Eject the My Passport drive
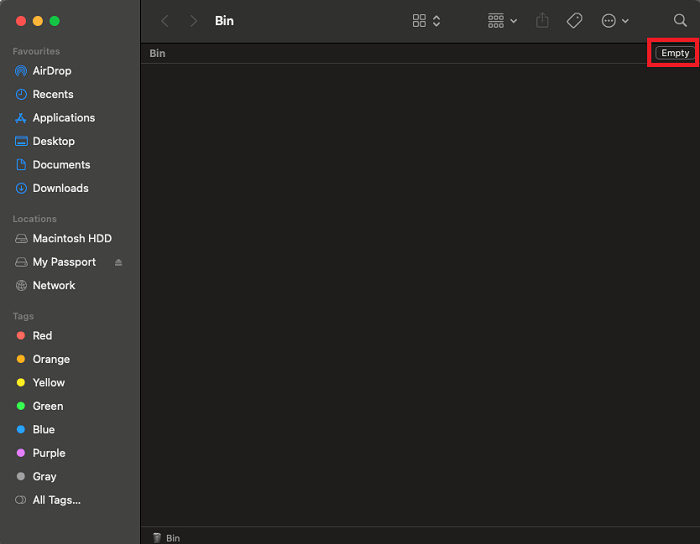This screenshot has width=700, height=544. [x=119, y=262]
